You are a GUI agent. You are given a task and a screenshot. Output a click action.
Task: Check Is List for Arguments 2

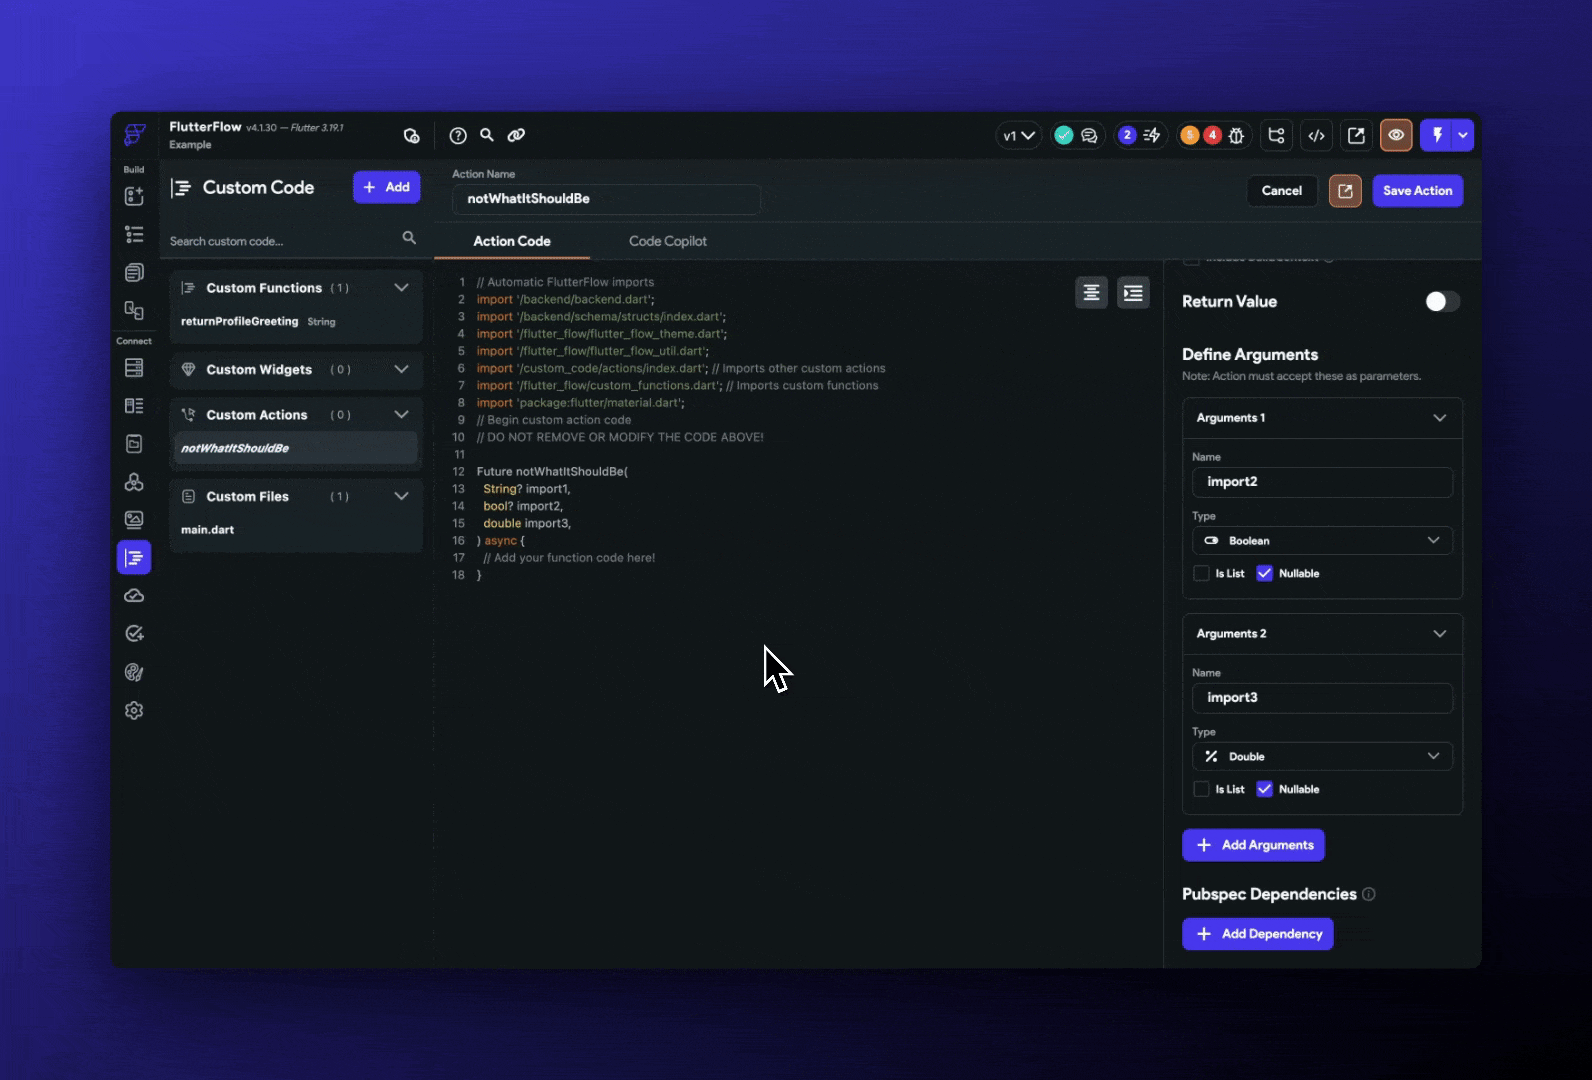pos(1201,789)
